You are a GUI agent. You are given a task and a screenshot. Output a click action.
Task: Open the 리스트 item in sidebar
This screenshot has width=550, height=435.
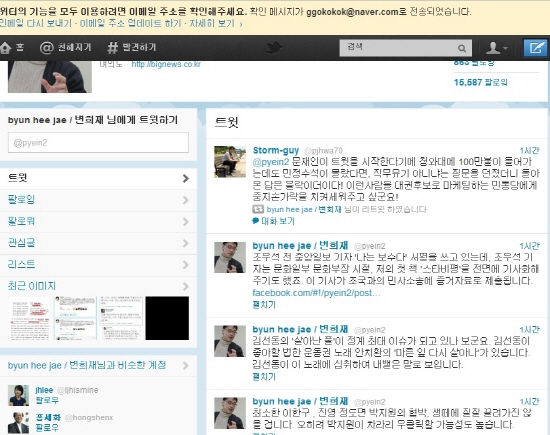point(98,265)
